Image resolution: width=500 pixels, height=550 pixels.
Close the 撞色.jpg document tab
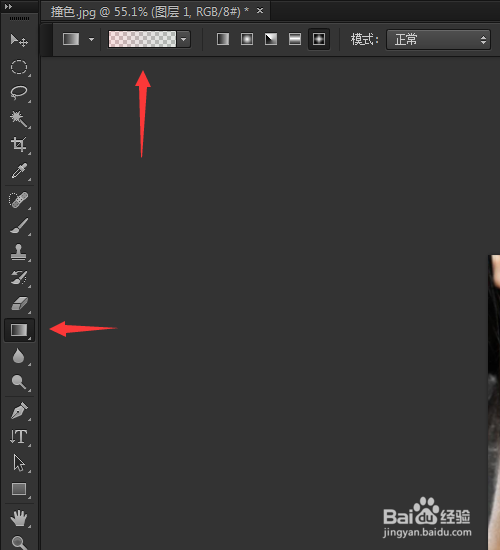[260, 11]
